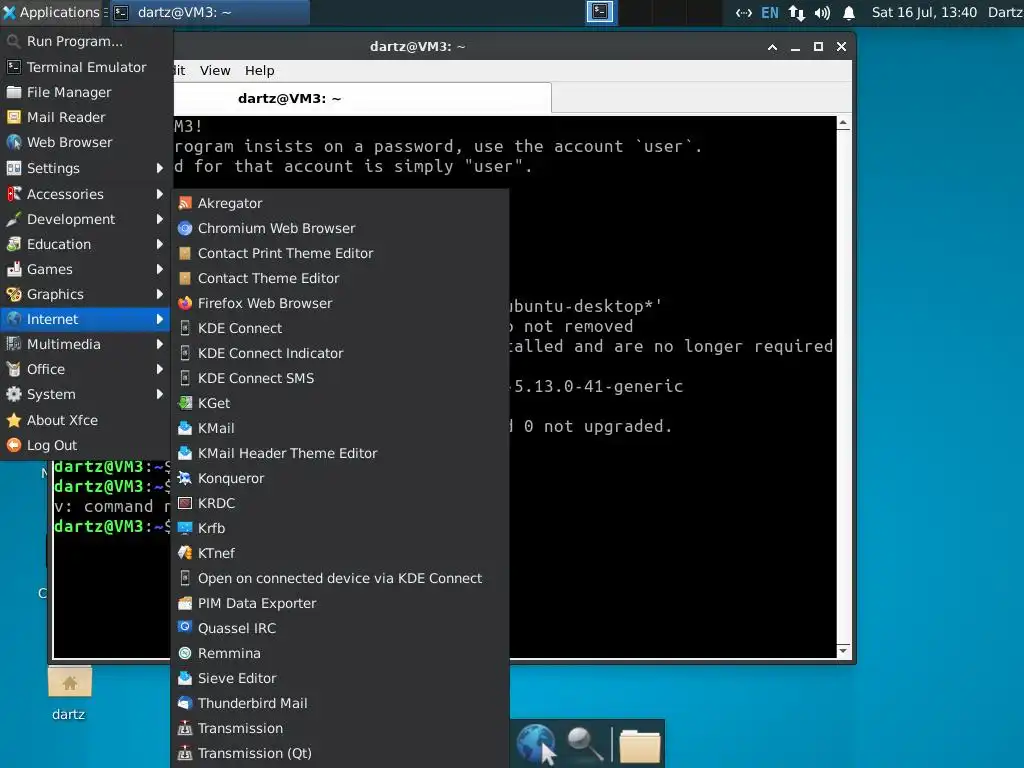Viewport: 1024px width, 768px height.
Task: Click the KRDC remote desktop icon
Action: 185,504
